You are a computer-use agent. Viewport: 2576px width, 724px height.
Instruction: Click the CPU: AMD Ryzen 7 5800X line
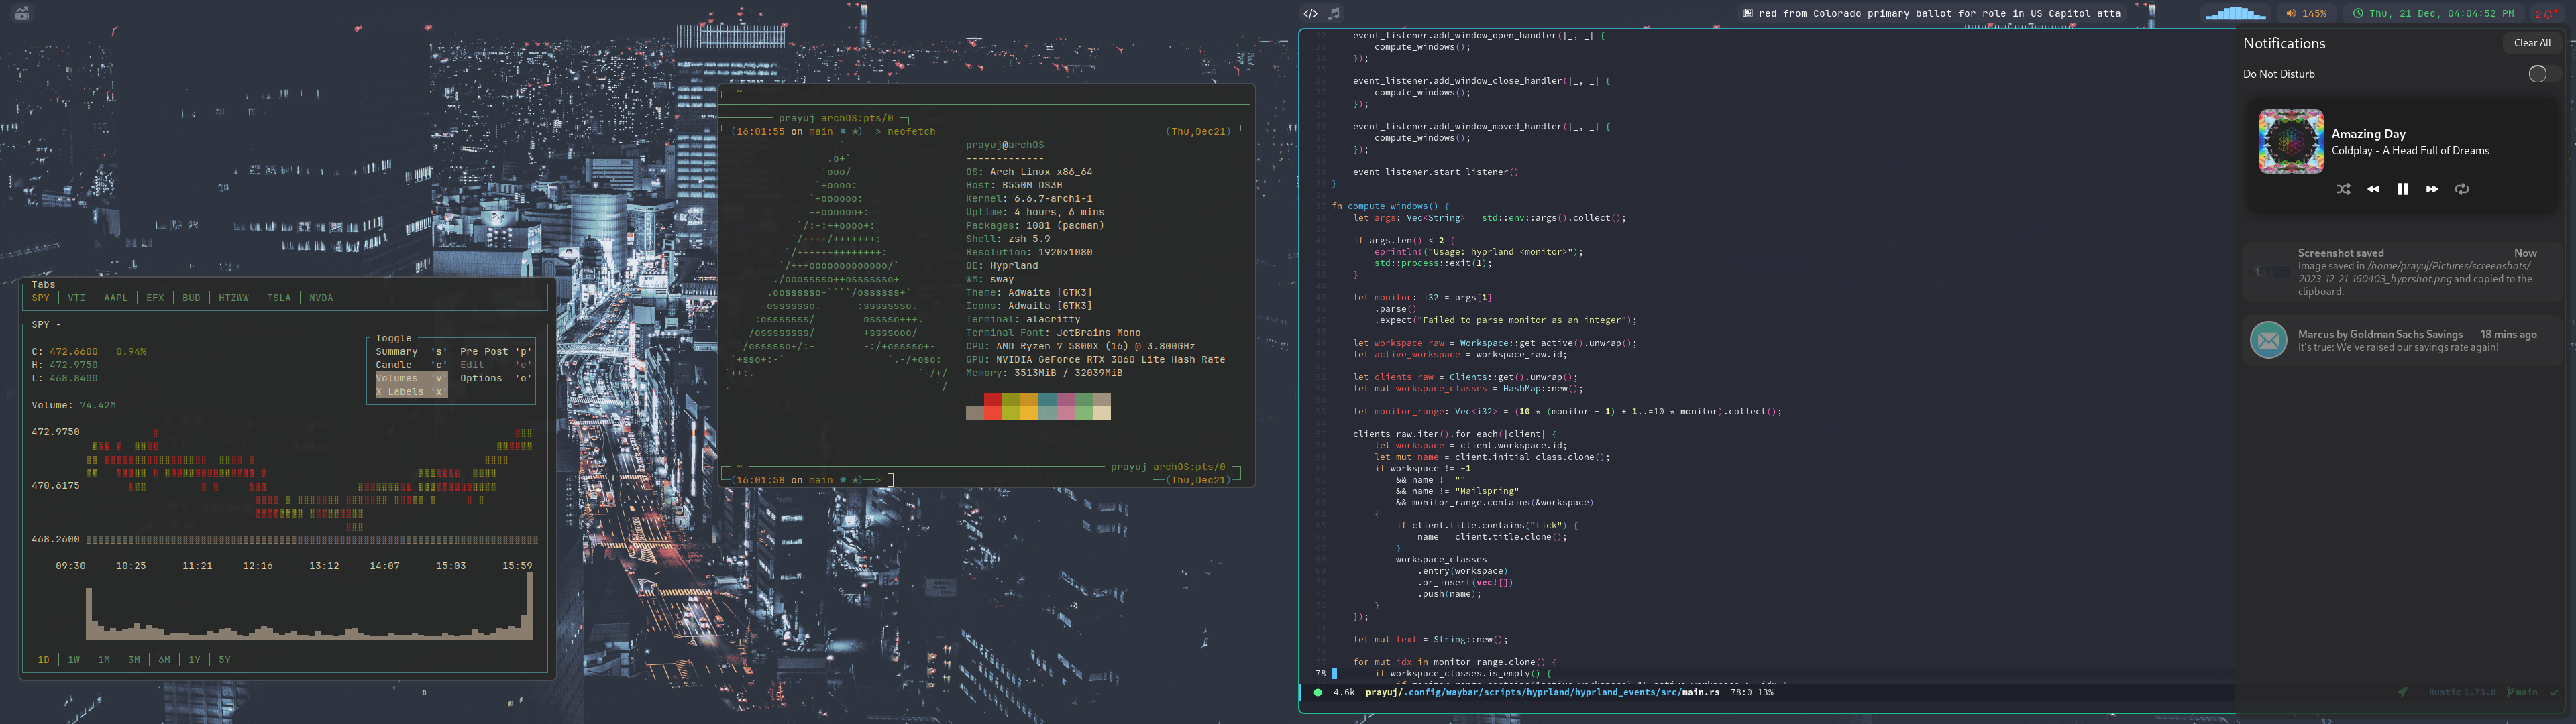tap(1080, 346)
